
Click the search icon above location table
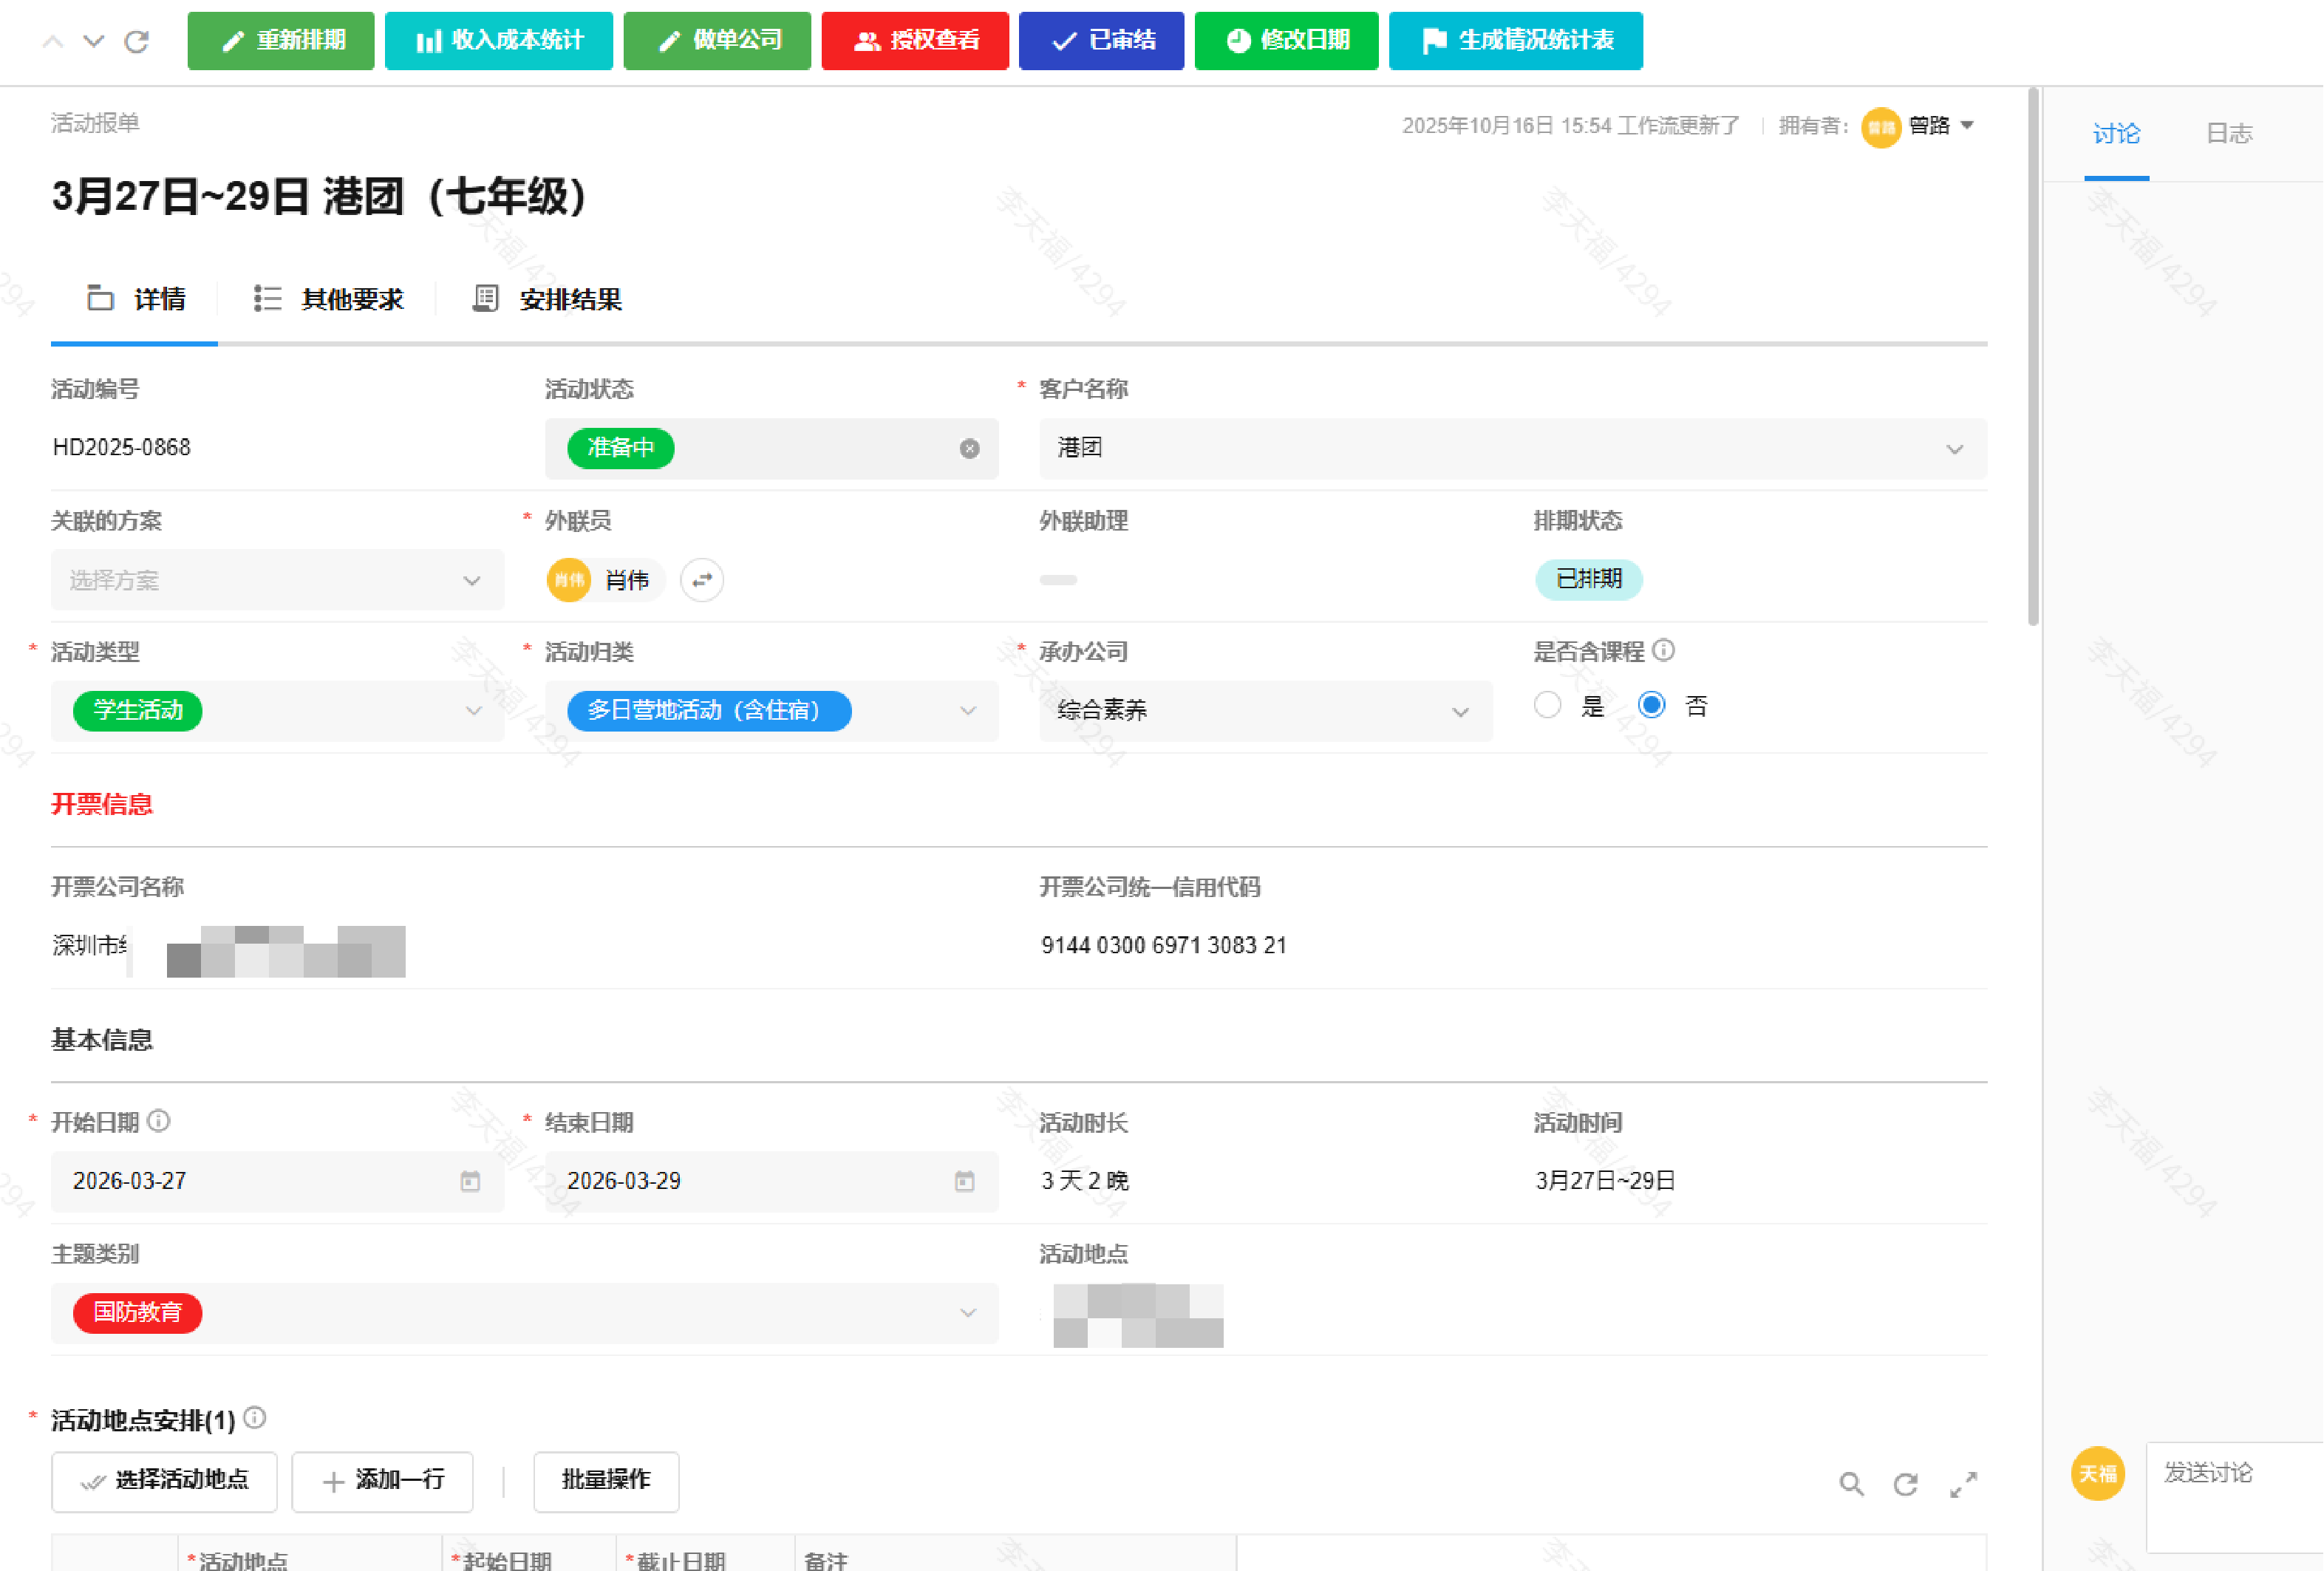coord(1850,1484)
